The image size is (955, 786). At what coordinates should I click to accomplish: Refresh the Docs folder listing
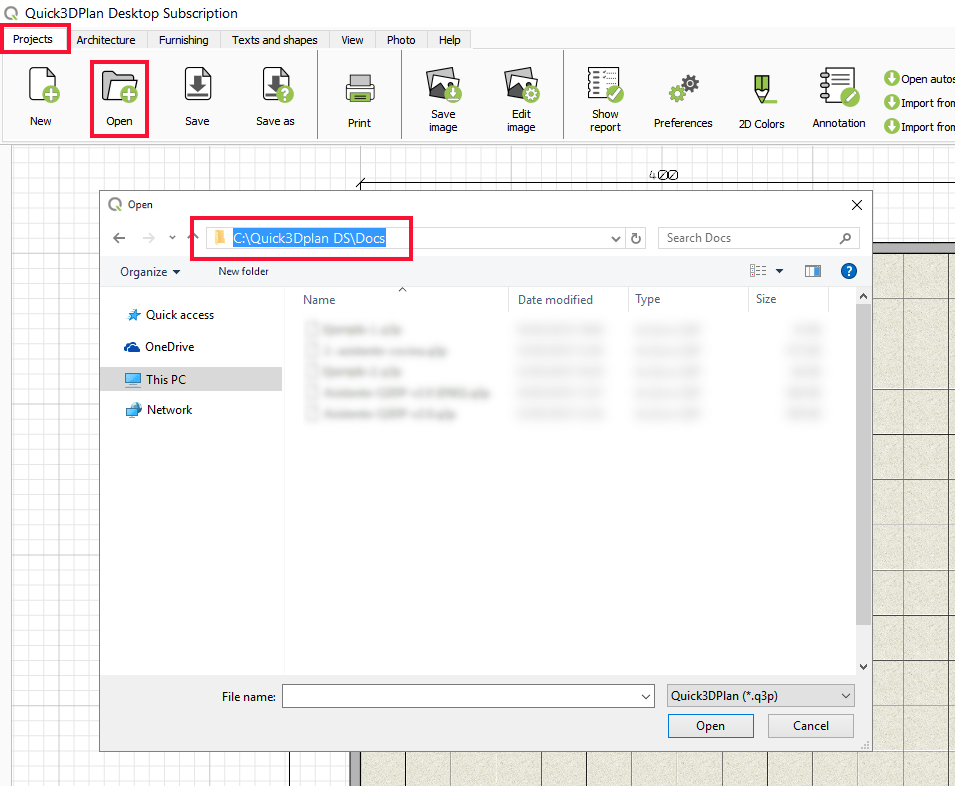[636, 238]
